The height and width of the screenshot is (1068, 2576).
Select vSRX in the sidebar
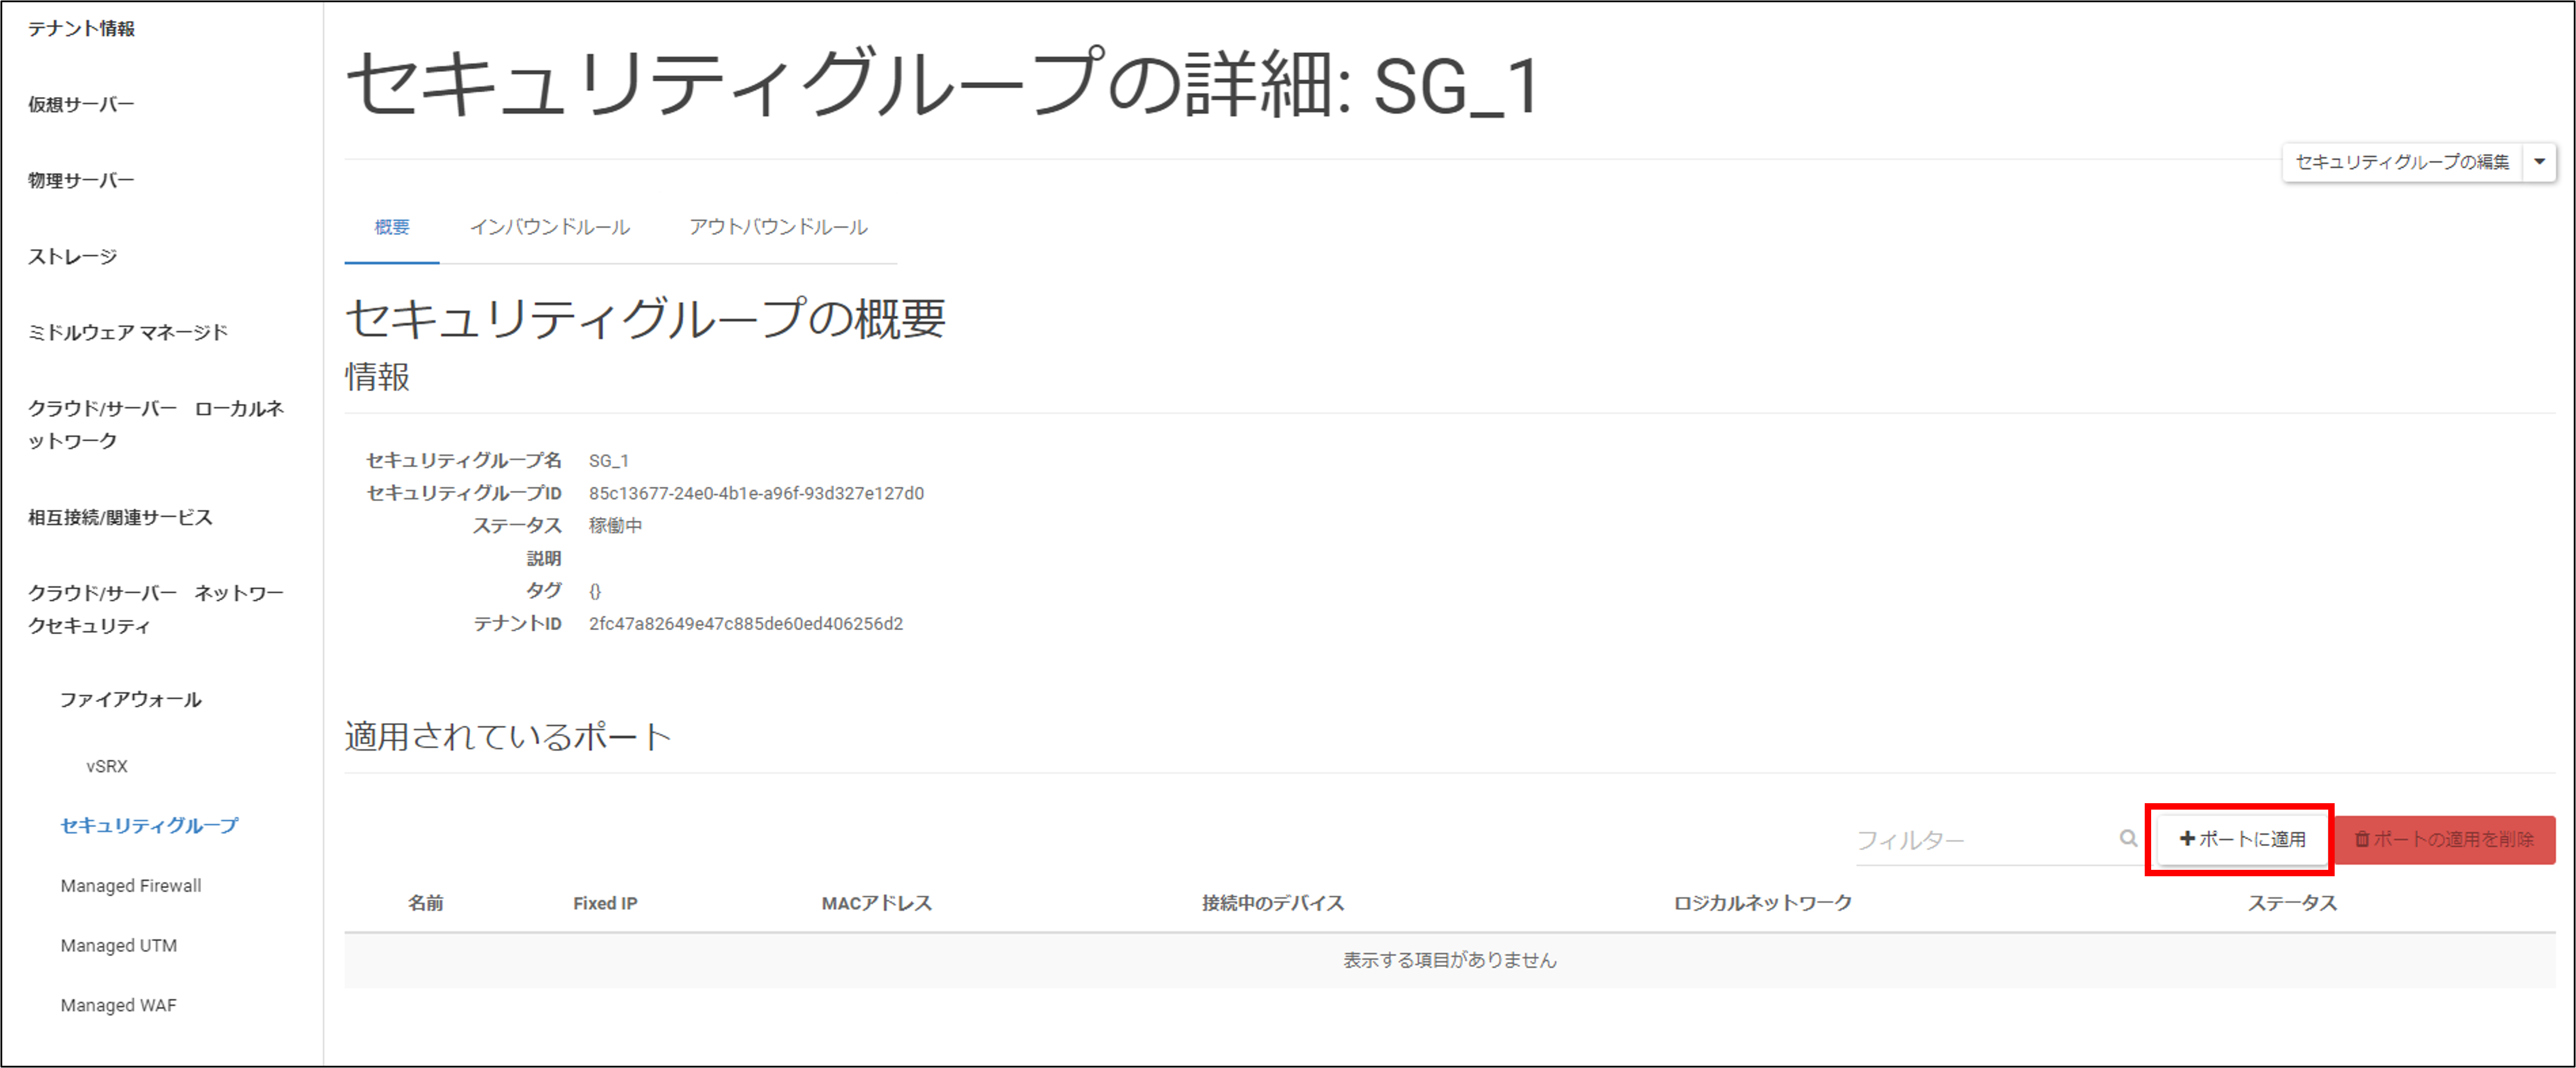[107, 766]
